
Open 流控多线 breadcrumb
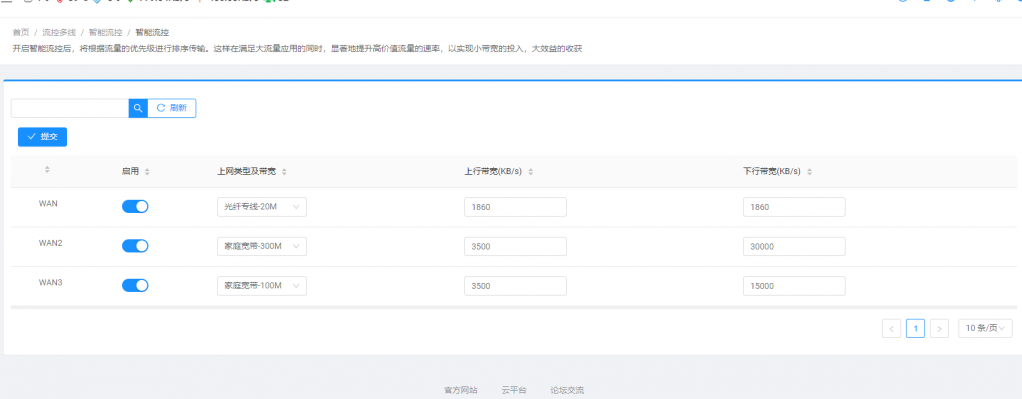click(x=59, y=32)
